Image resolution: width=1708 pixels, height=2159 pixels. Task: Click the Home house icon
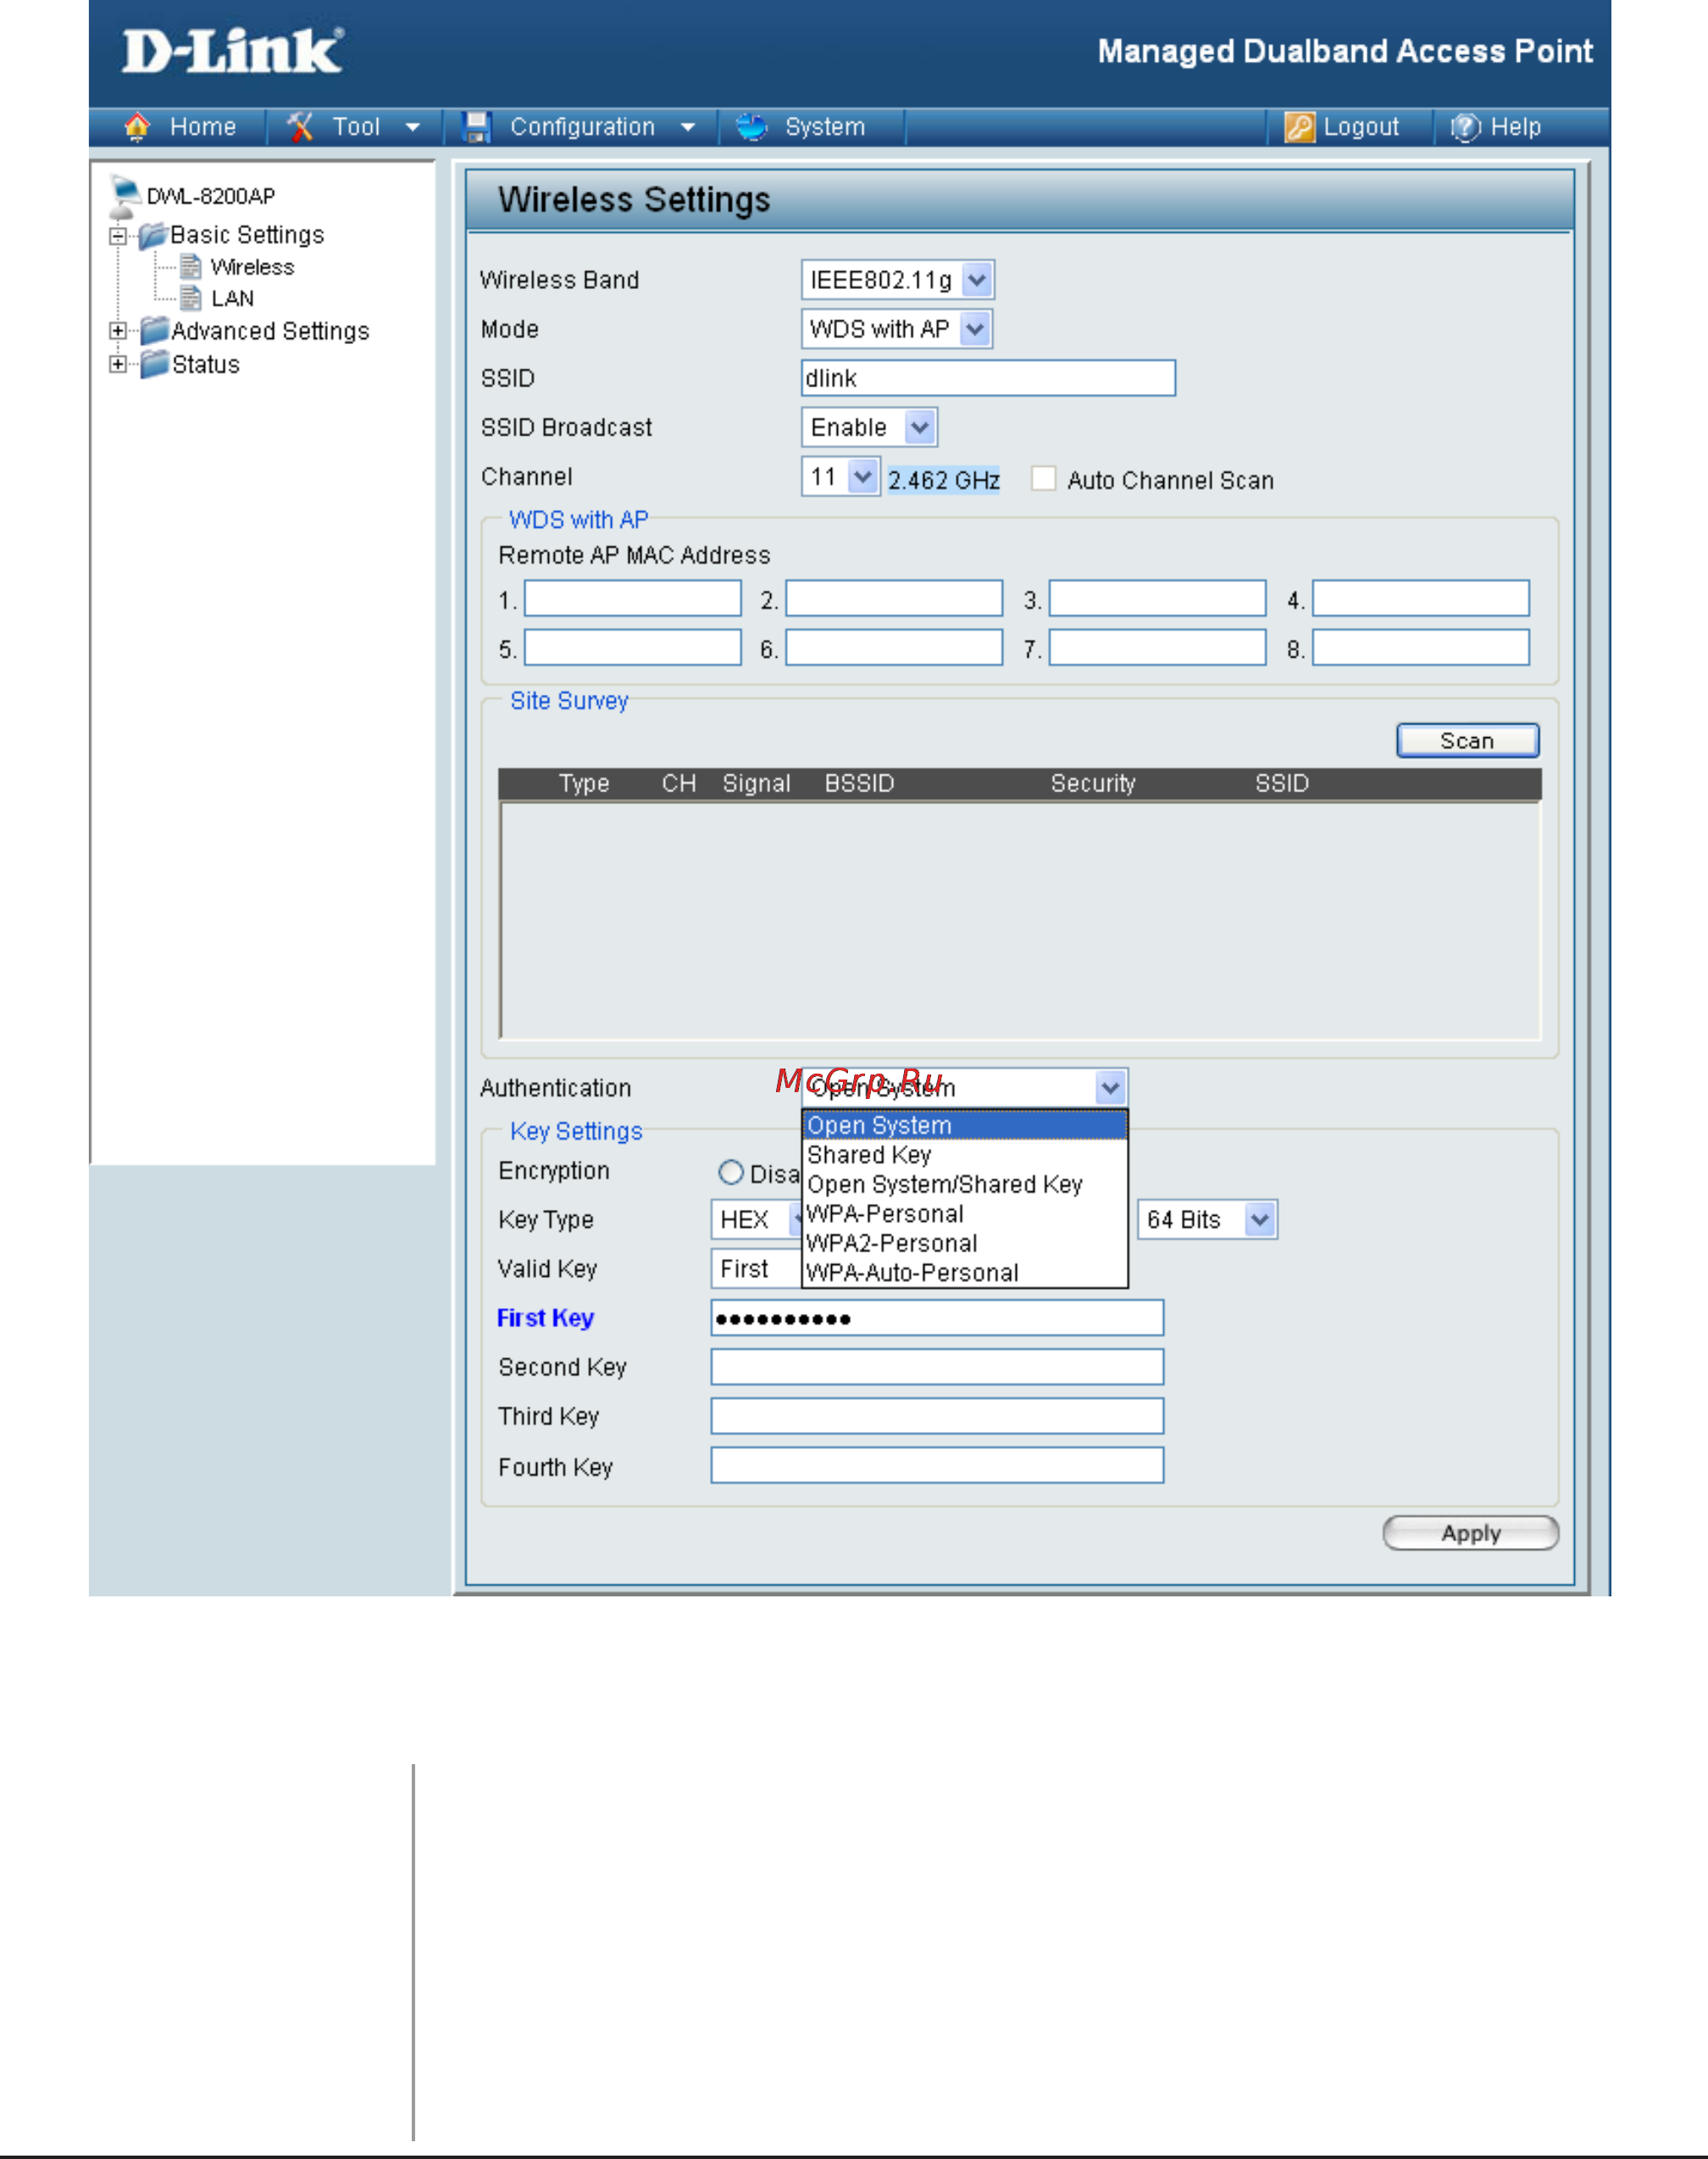point(137,127)
